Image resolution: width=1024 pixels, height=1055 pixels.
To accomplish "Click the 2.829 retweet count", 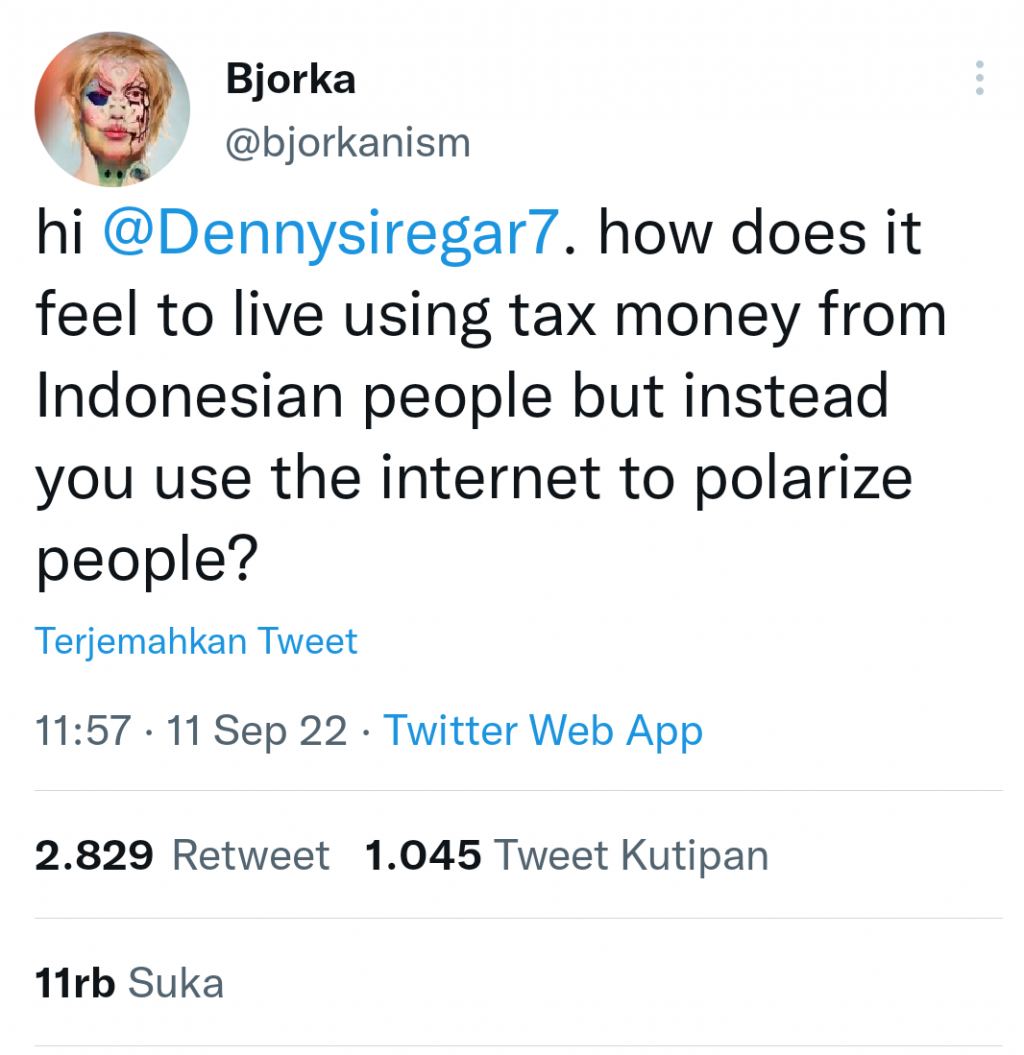I will coord(94,856).
